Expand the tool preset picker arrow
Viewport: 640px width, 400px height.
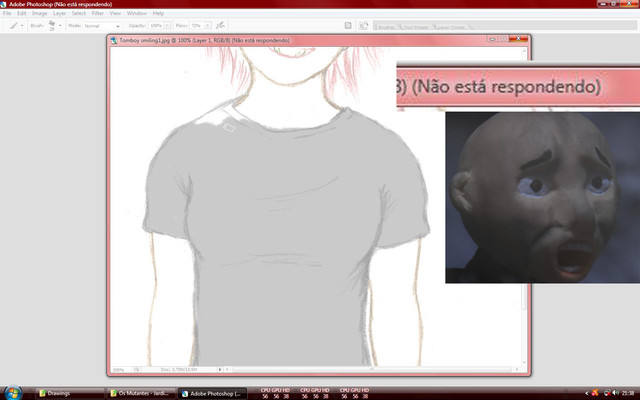pos(22,25)
